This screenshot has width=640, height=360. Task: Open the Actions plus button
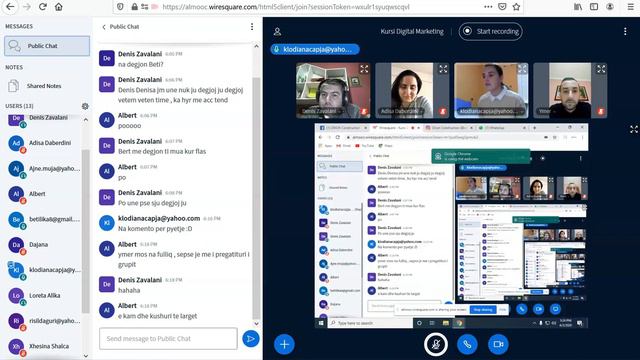point(284,344)
